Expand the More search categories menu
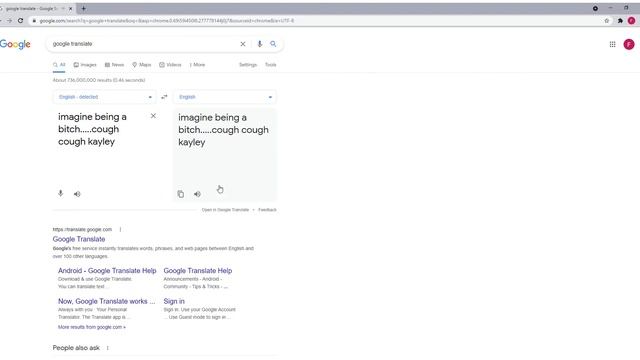The width and height of the screenshot is (640, 360). coord(197,64)
